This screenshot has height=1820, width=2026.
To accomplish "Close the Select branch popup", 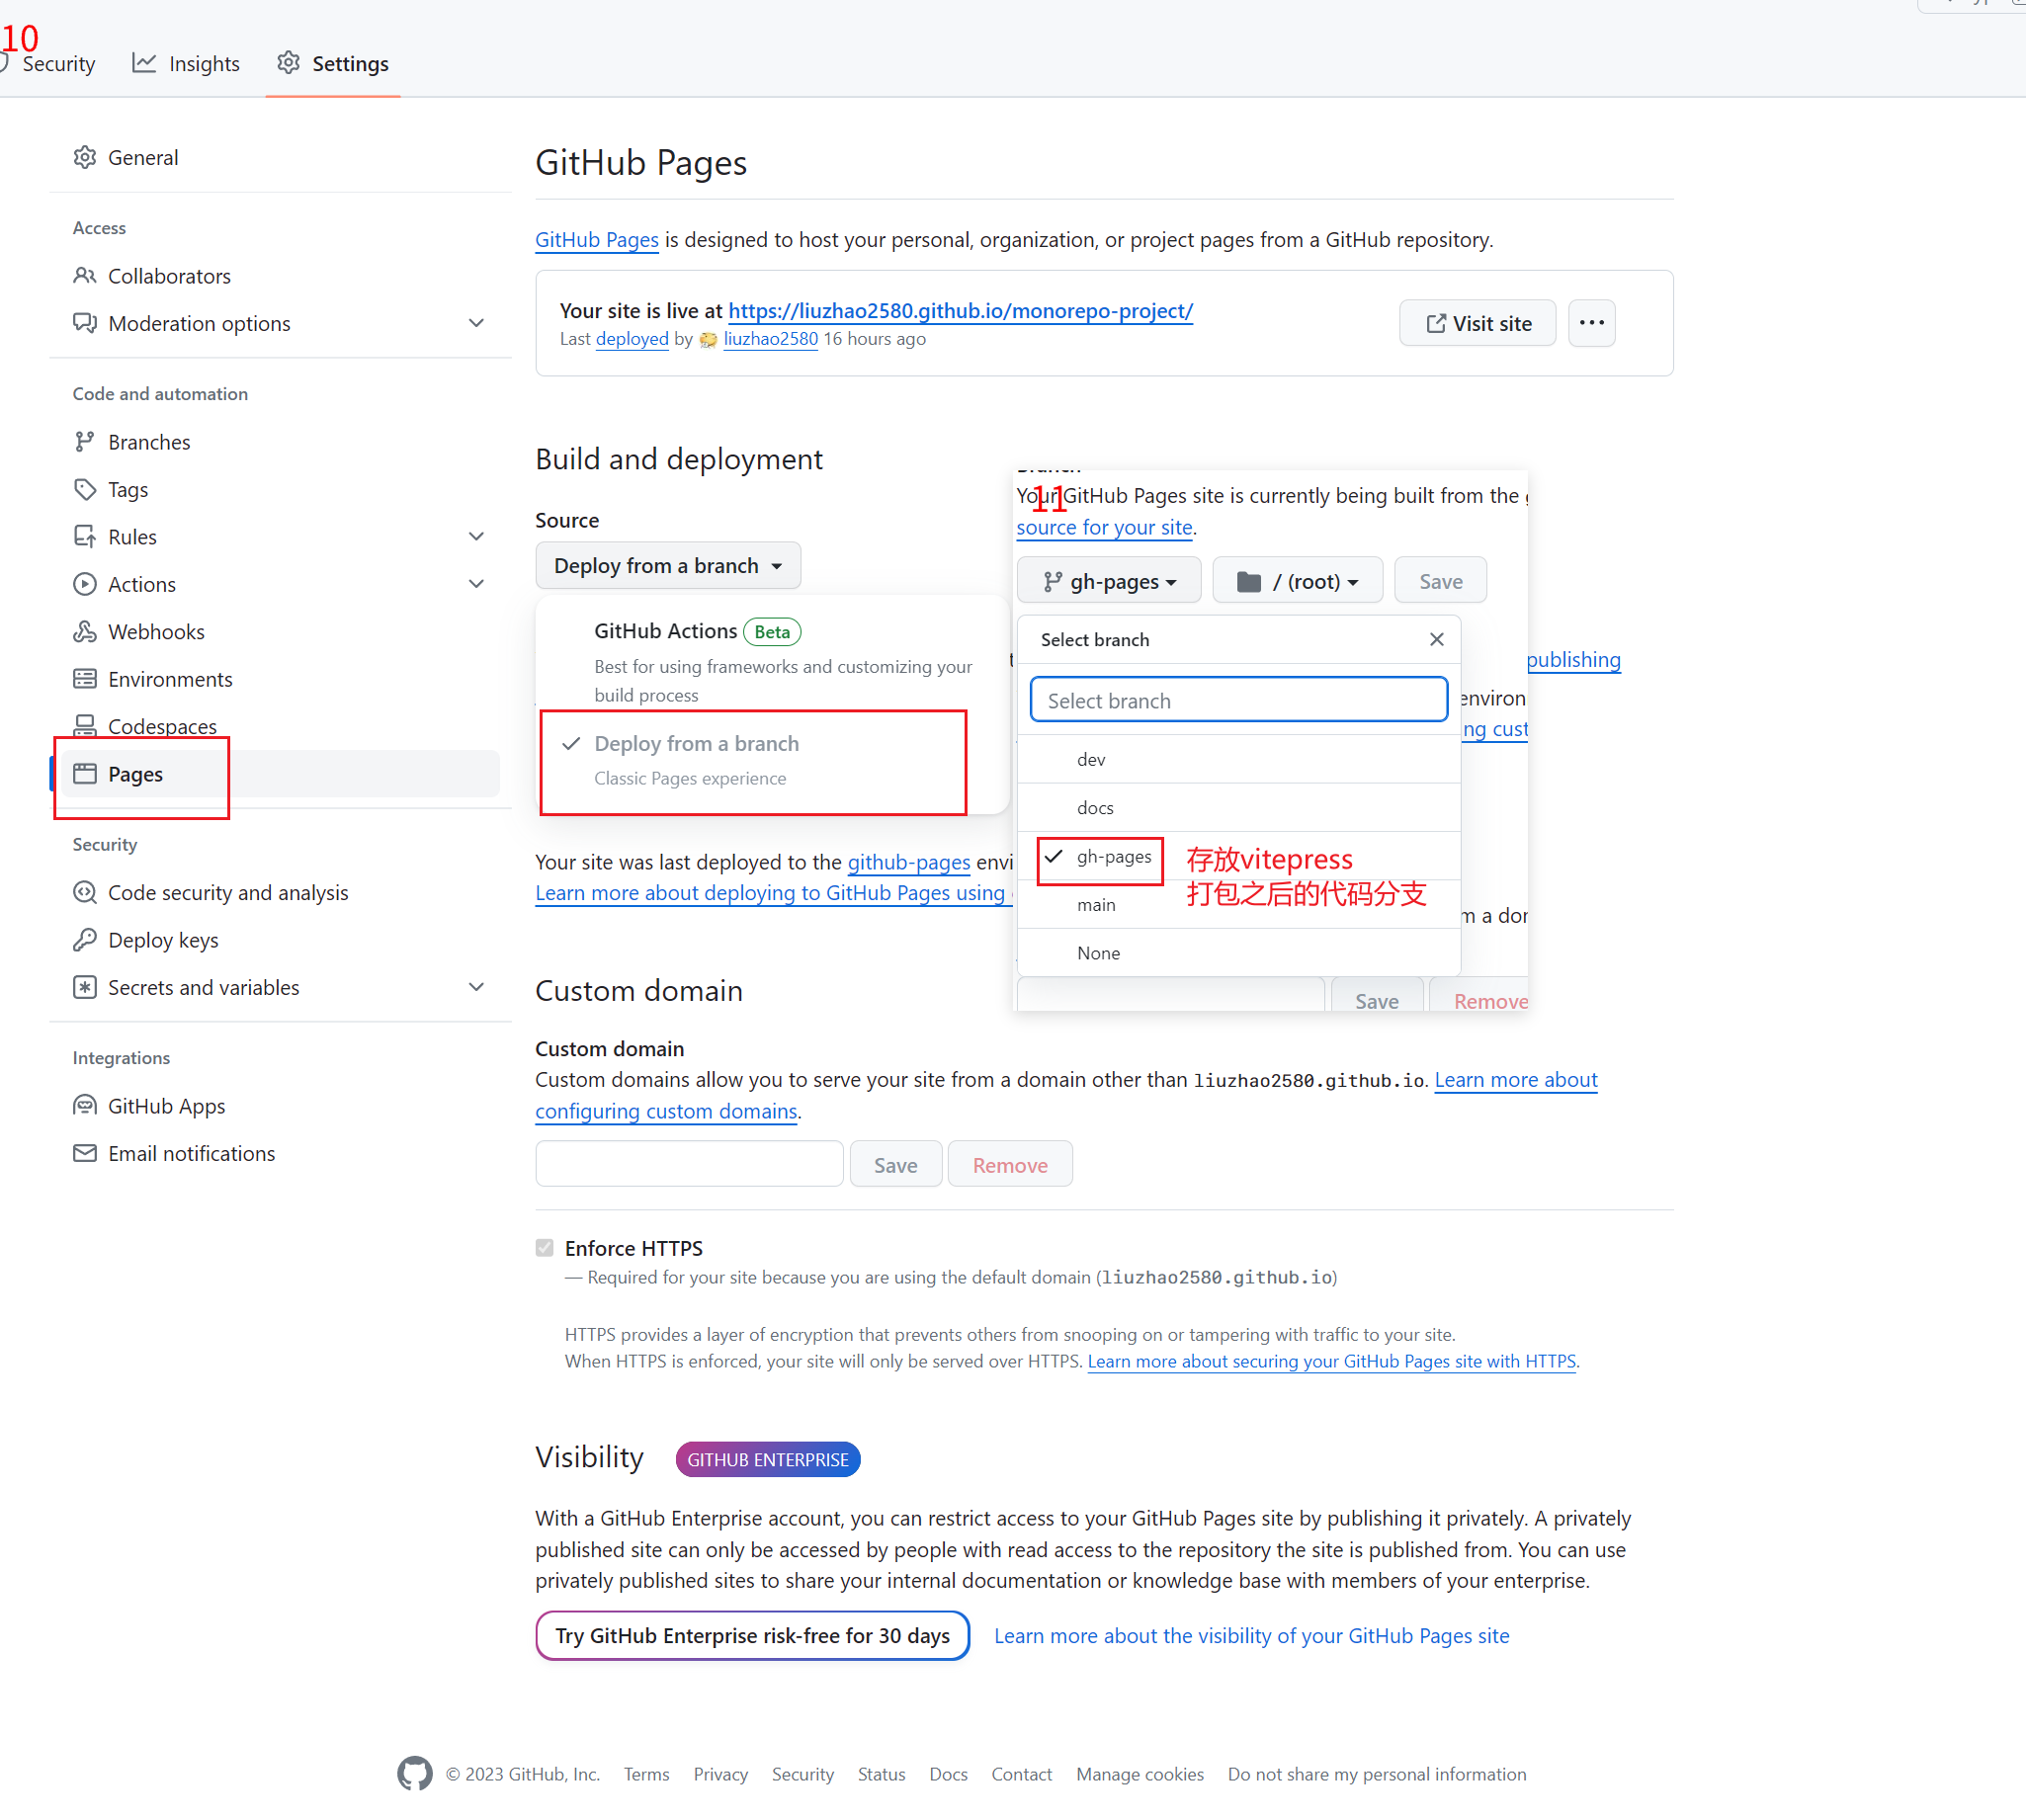I will click(x=1436, y=639).
